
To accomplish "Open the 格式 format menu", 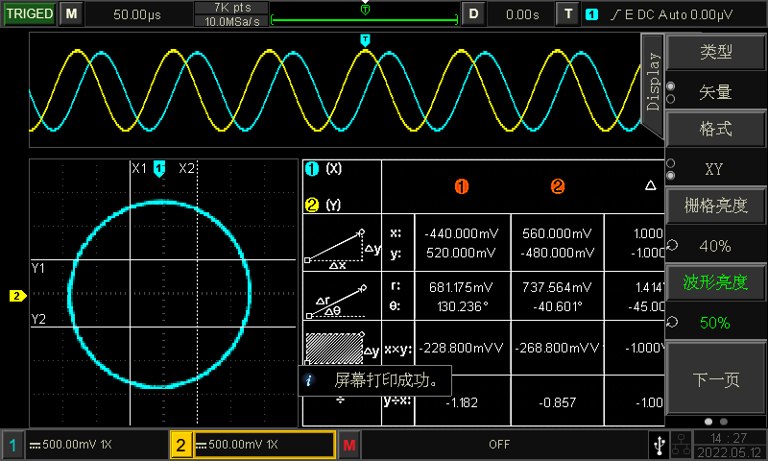I will [715, 129].
